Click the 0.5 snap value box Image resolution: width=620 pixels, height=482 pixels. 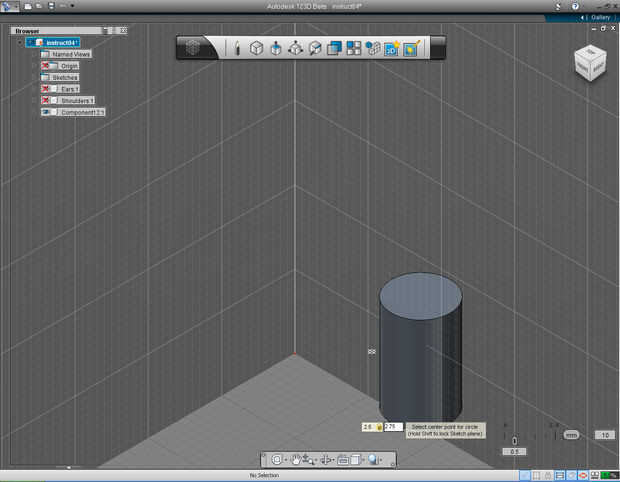tap(514, 451)
